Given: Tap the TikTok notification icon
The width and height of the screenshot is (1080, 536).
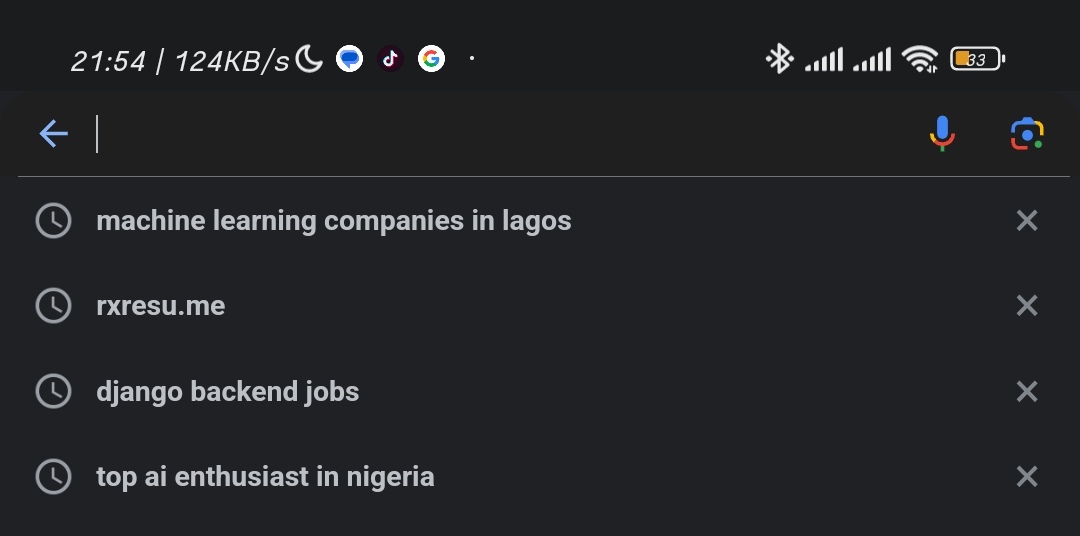Looking at the screenshot, I should 391,59.
